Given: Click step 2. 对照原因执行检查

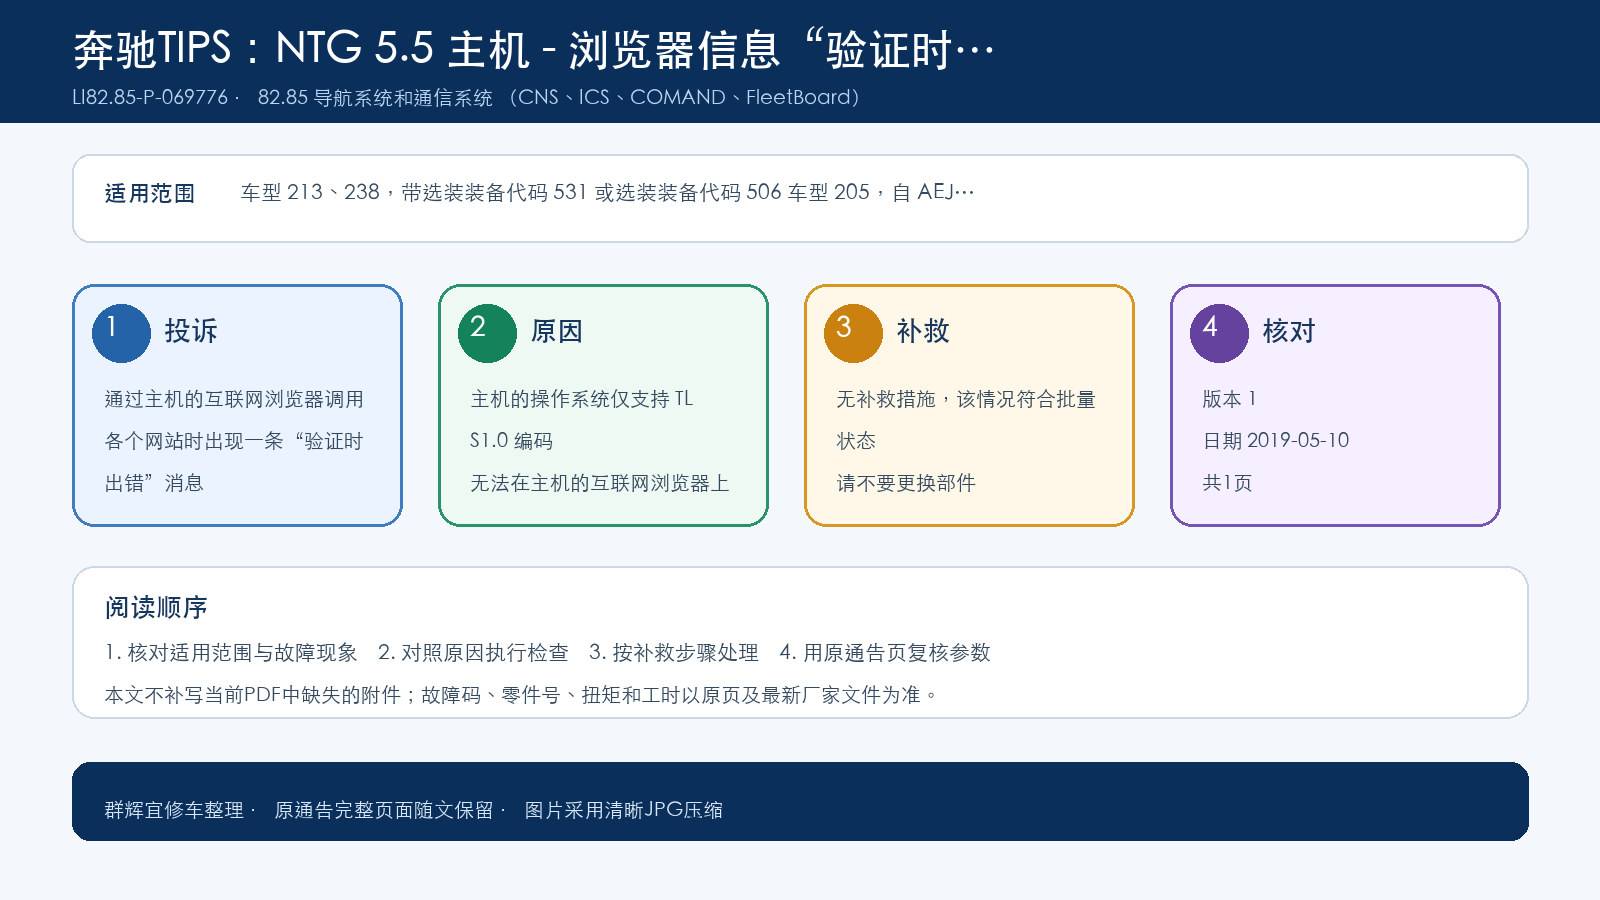Looking at the screenshot, I should 473,653.
